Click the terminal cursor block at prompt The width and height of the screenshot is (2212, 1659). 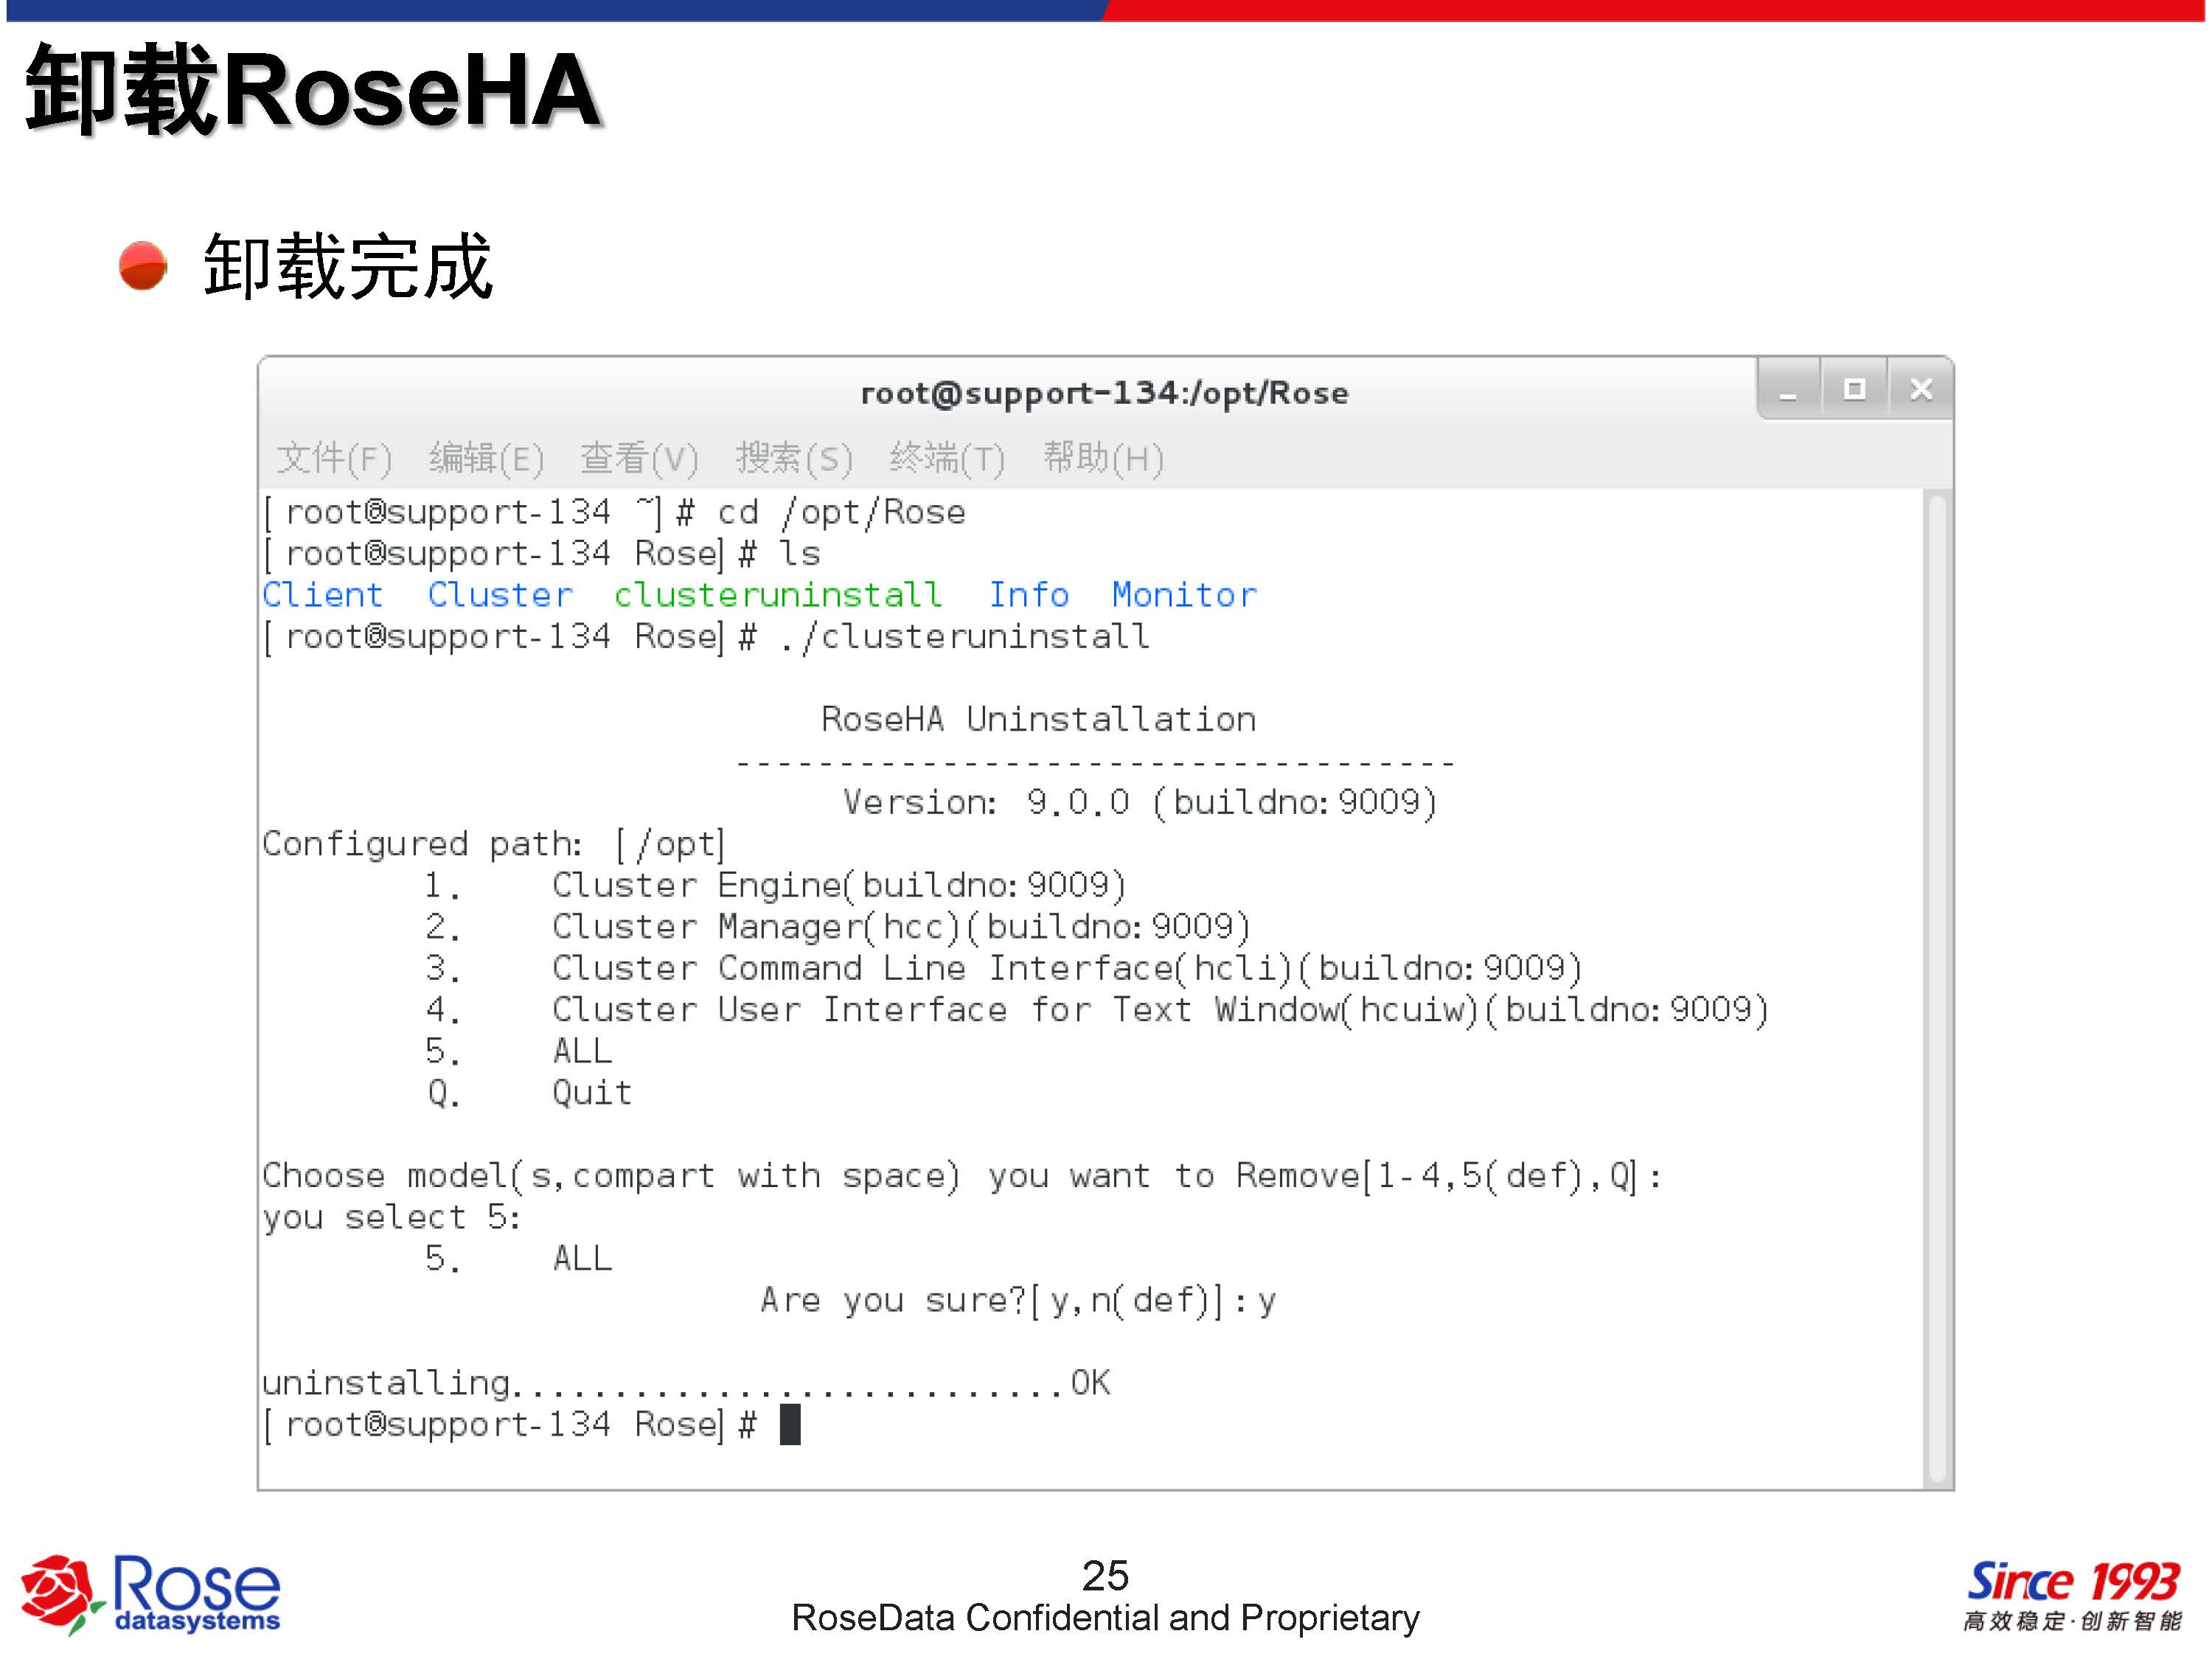pyautogui.click(x=790, y=1424)
